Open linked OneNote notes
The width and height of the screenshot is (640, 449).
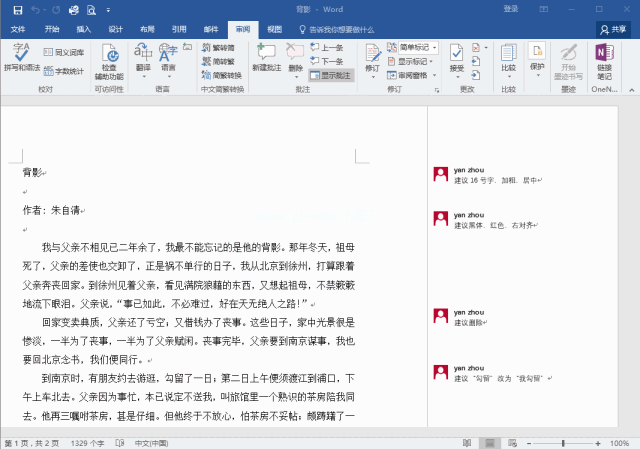coord(604,58)
